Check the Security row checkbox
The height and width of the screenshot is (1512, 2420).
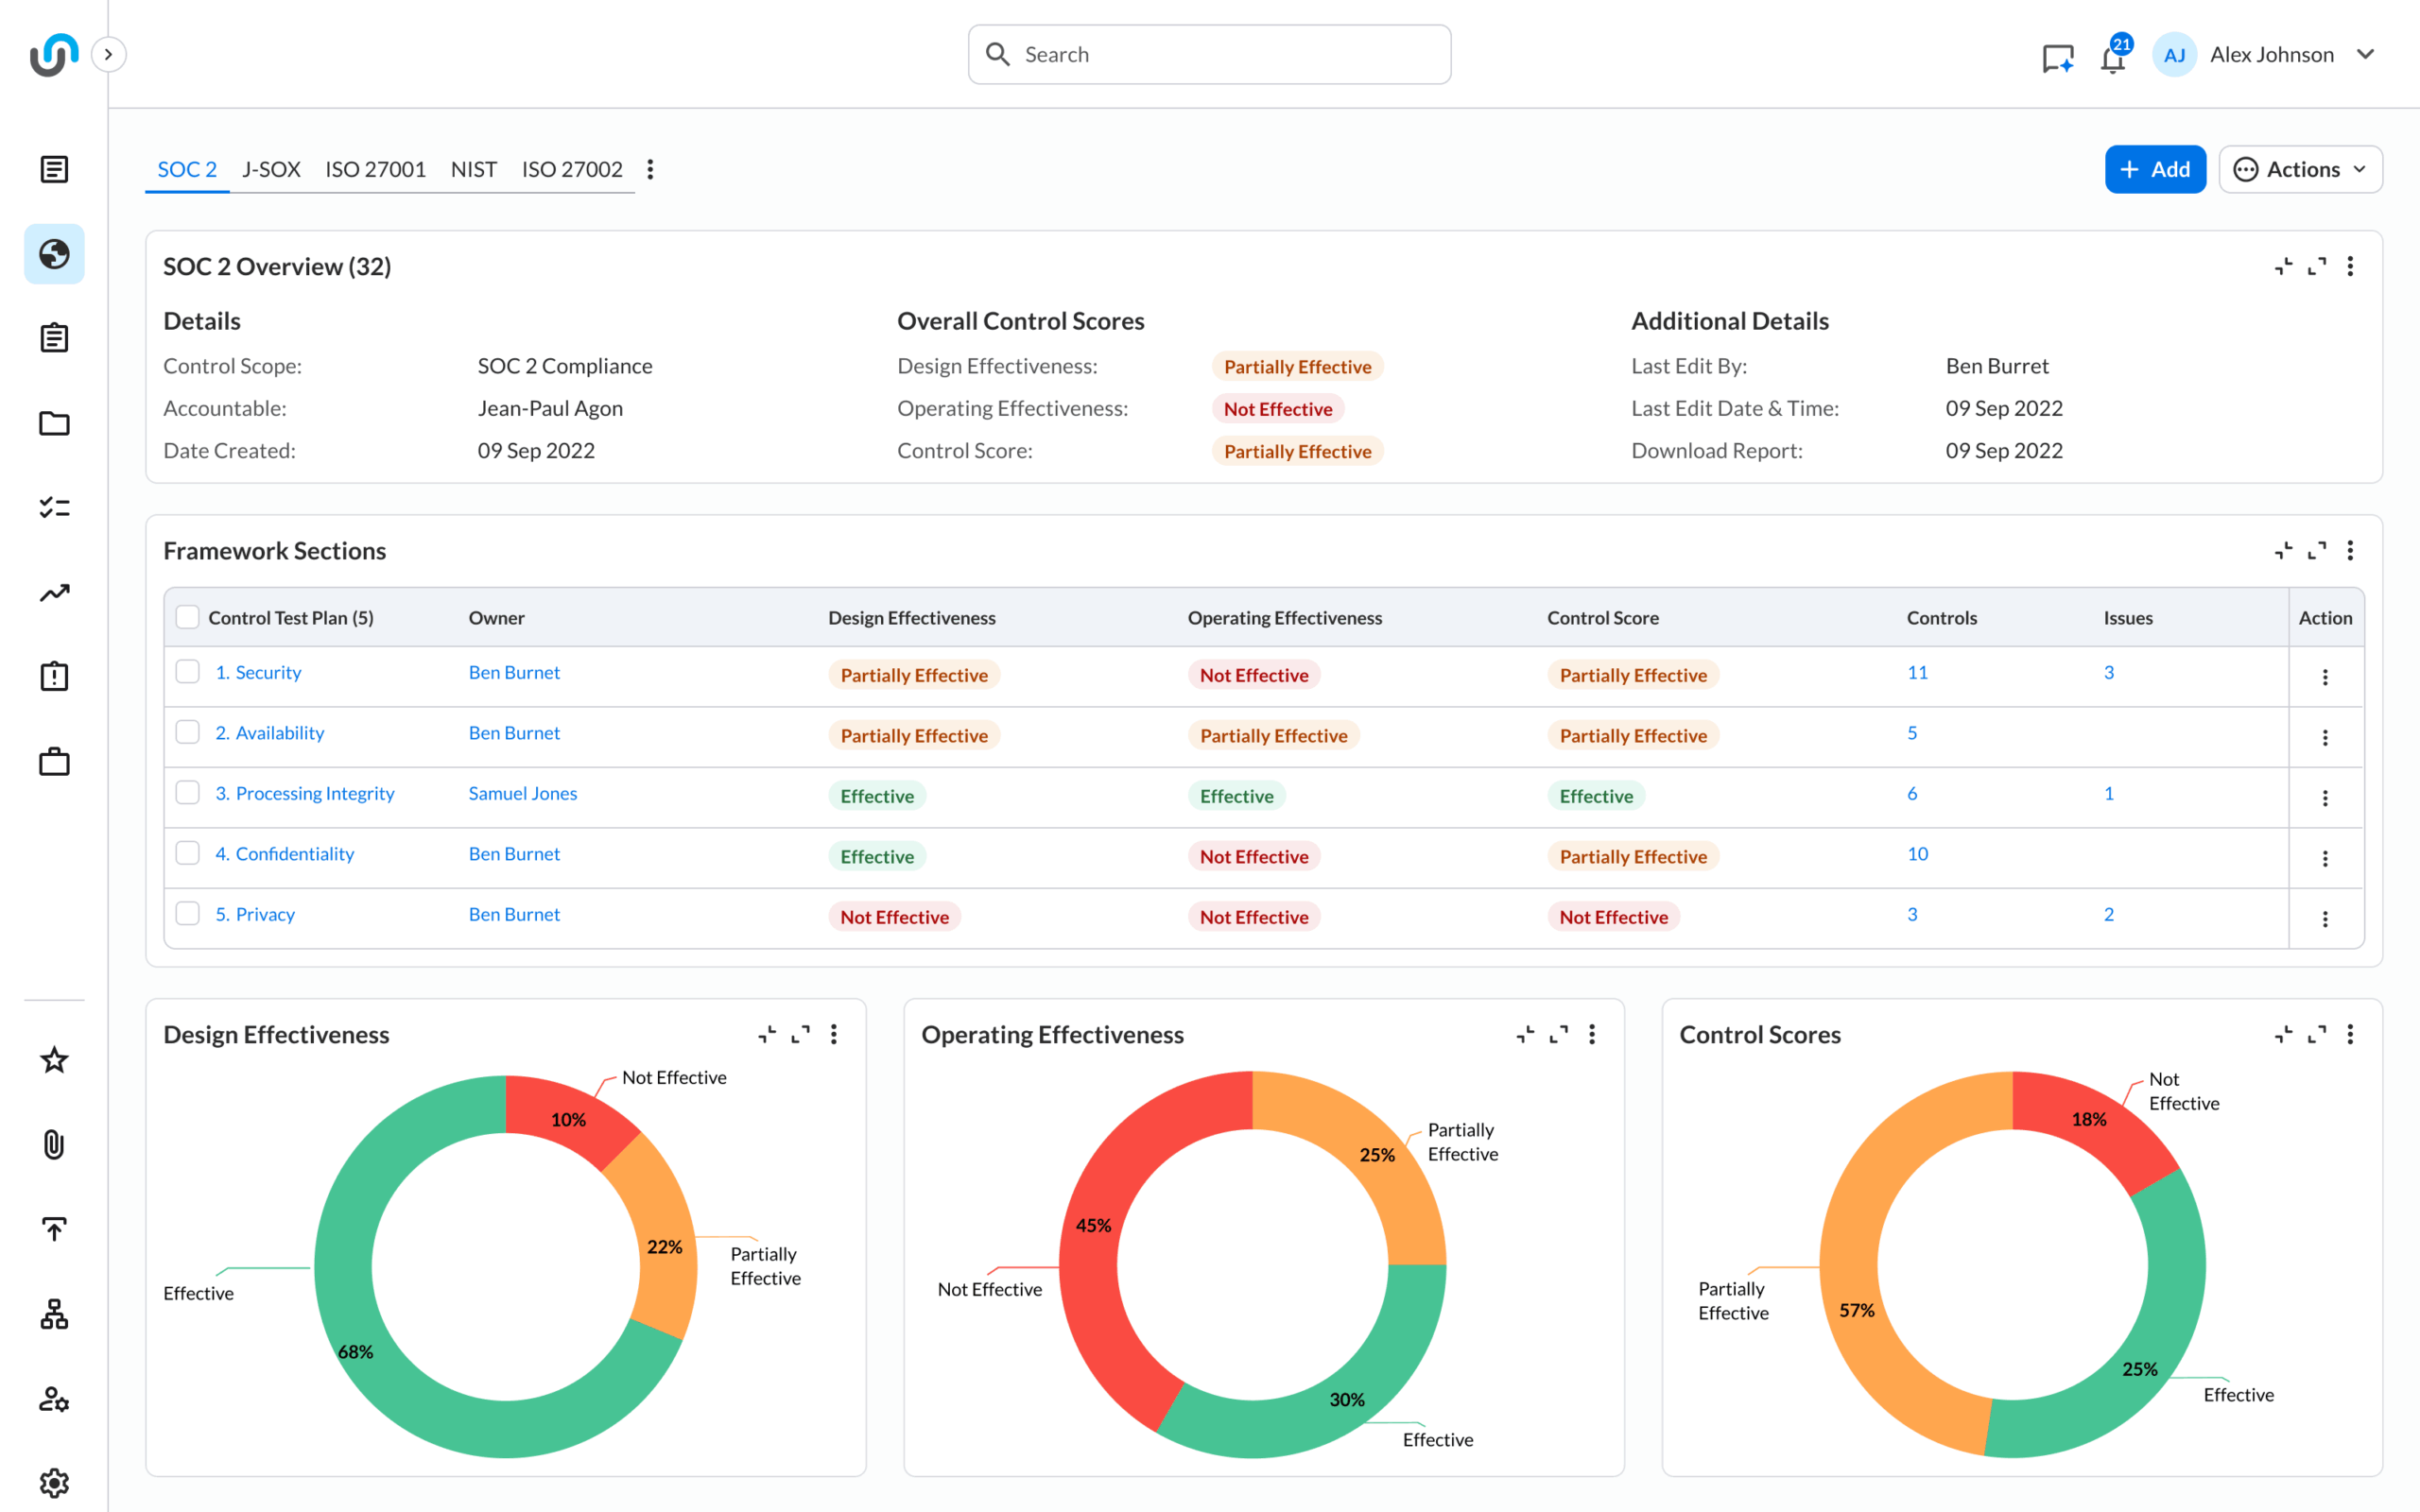pos(187,672)
